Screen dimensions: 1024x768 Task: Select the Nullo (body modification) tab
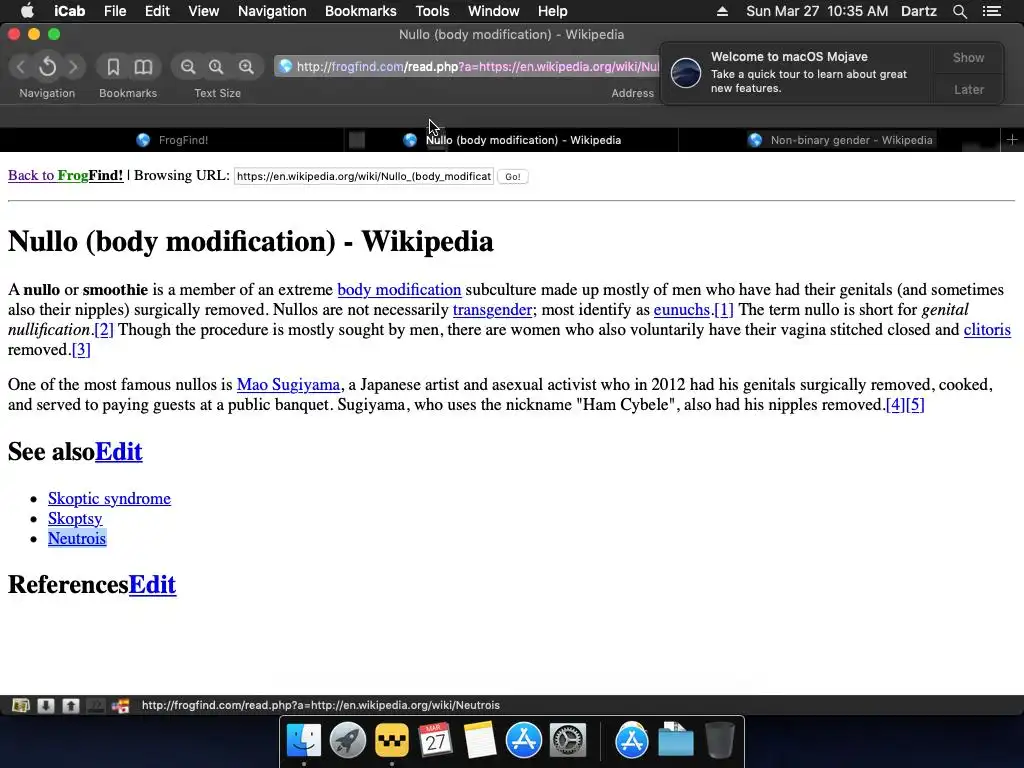[x=511, y=140]
